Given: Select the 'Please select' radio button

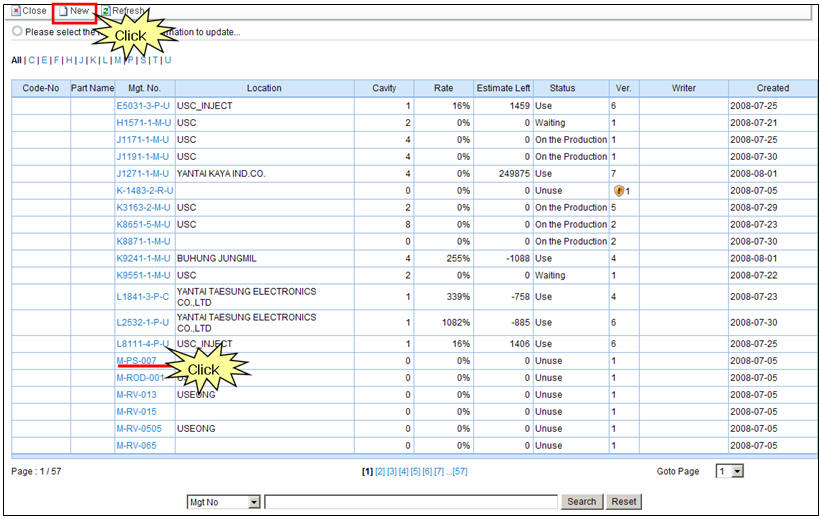Looking at the screenshot, I should [x=17, y=31].
